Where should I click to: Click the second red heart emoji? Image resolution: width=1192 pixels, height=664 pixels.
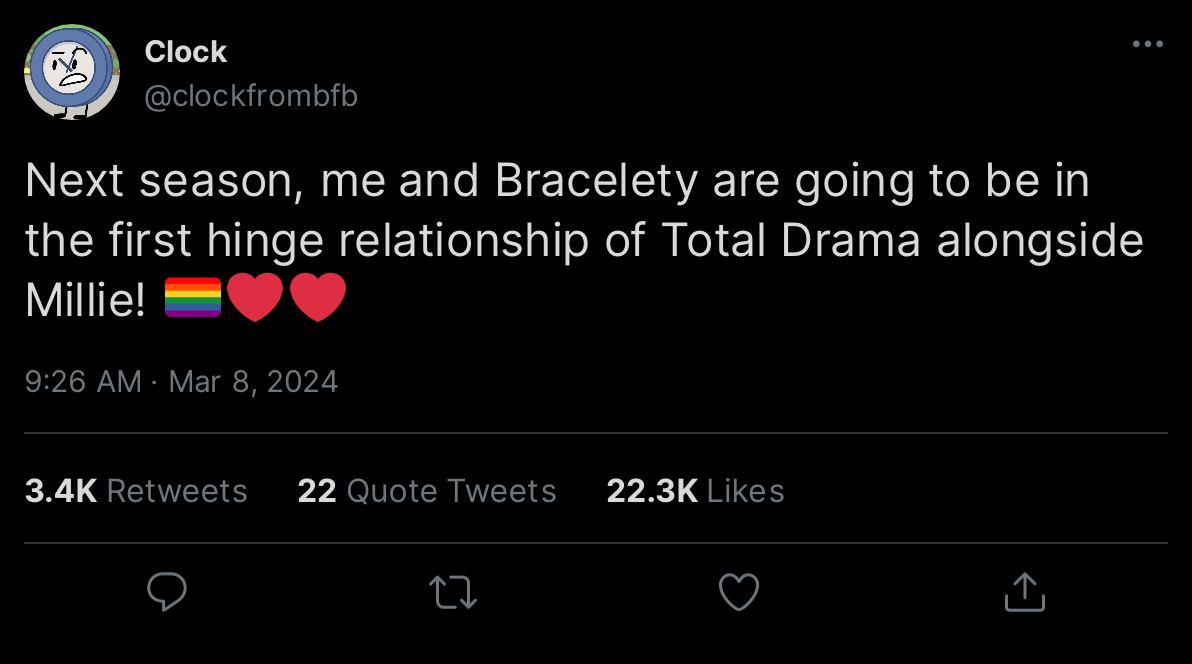pos(318,297)
